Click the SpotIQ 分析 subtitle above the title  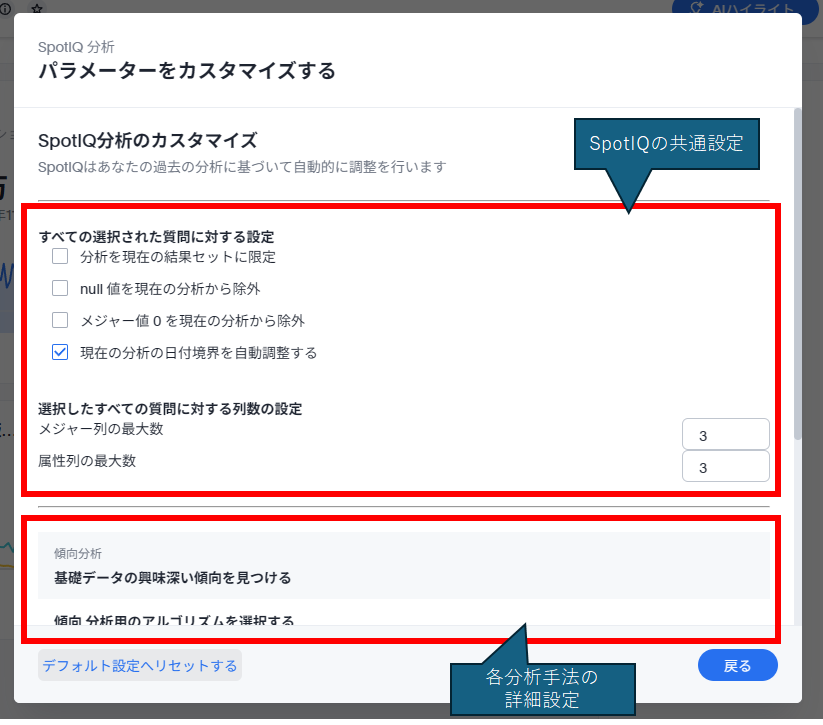76,46
